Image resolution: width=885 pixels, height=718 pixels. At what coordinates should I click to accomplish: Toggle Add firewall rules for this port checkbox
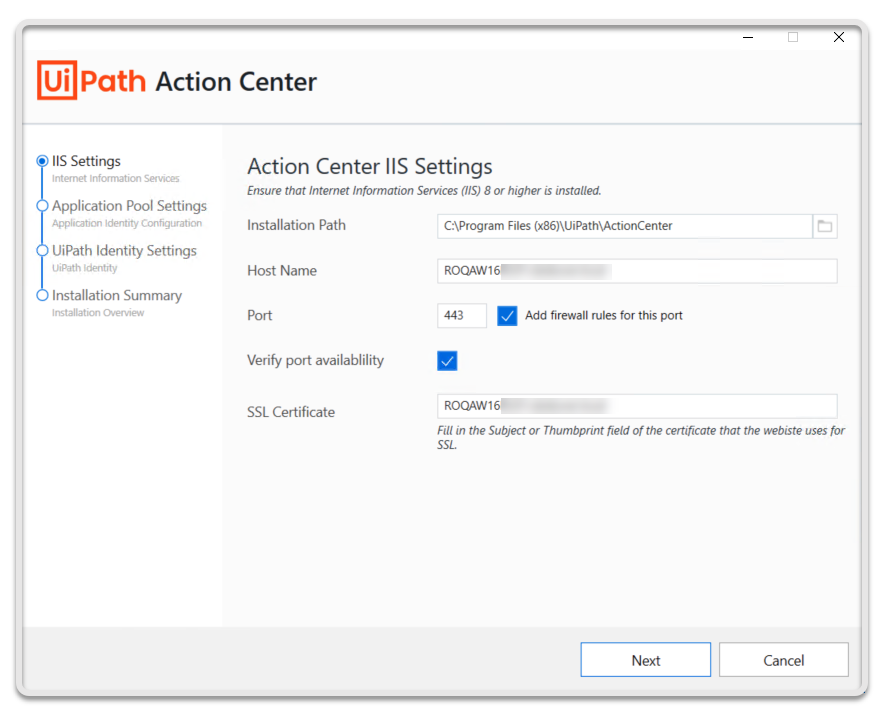pos(507,316)
